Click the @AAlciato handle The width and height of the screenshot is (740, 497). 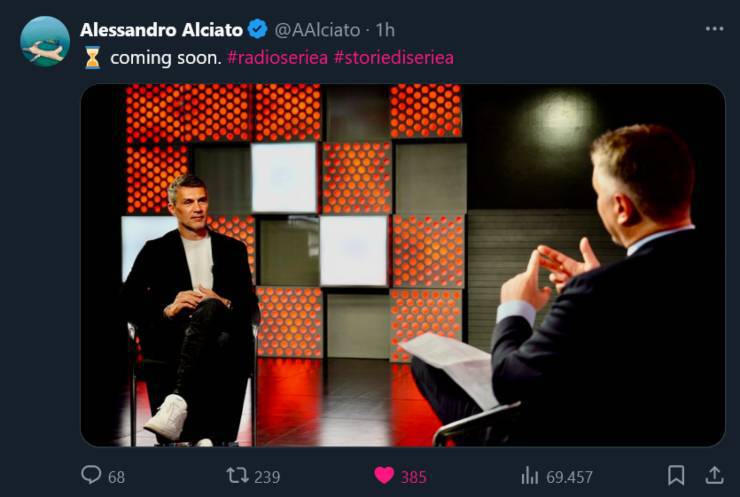317,30
